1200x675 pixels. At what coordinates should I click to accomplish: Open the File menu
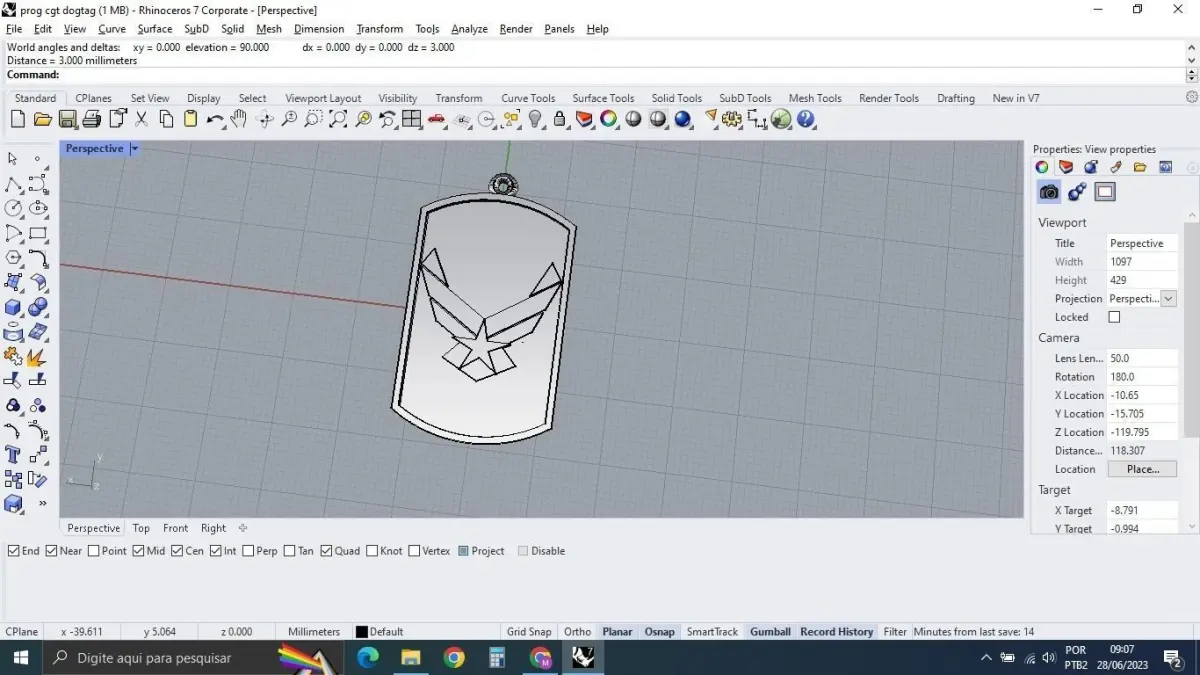14,29
